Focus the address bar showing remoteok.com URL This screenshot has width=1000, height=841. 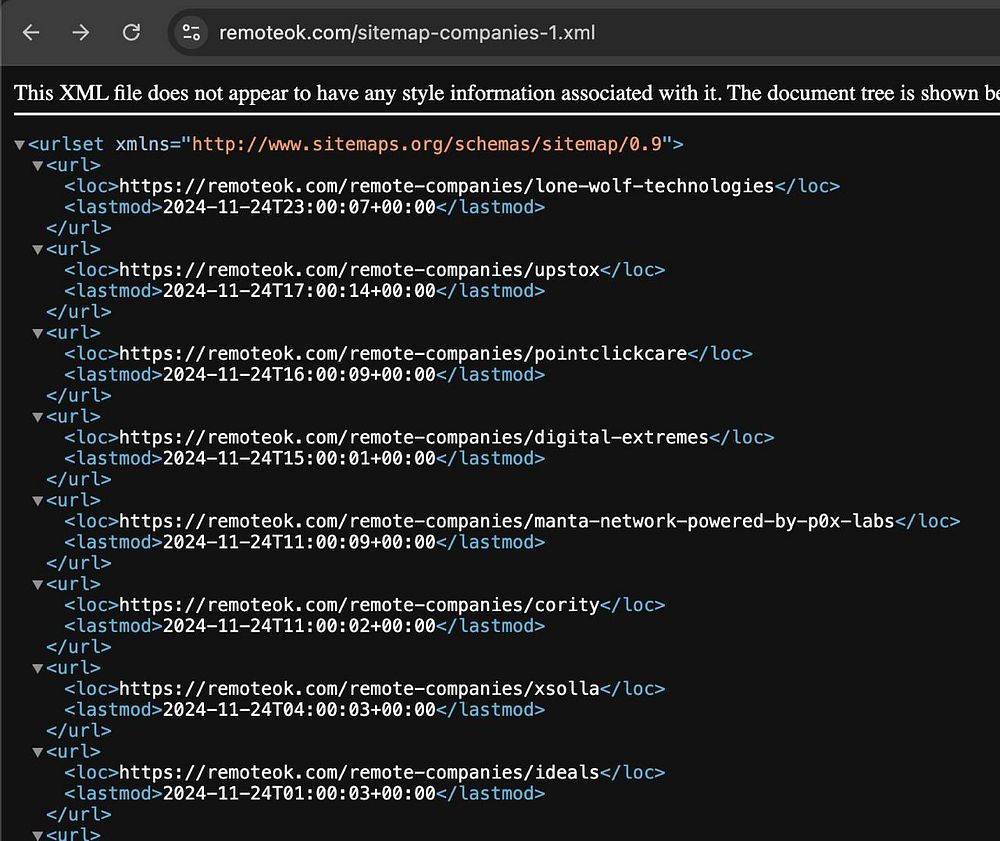[500, 33]
